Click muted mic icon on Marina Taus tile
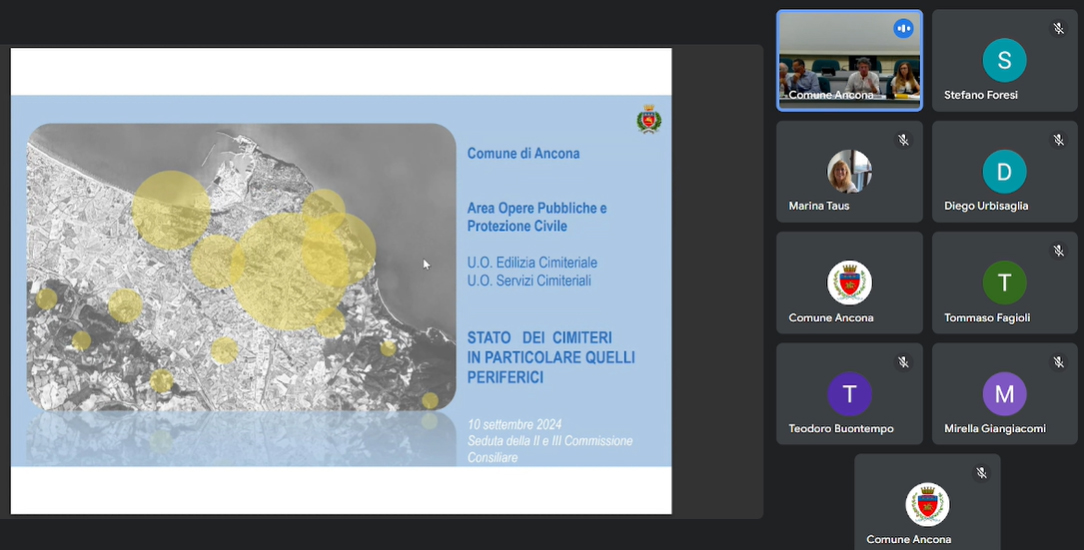 (x=903, y=140)
